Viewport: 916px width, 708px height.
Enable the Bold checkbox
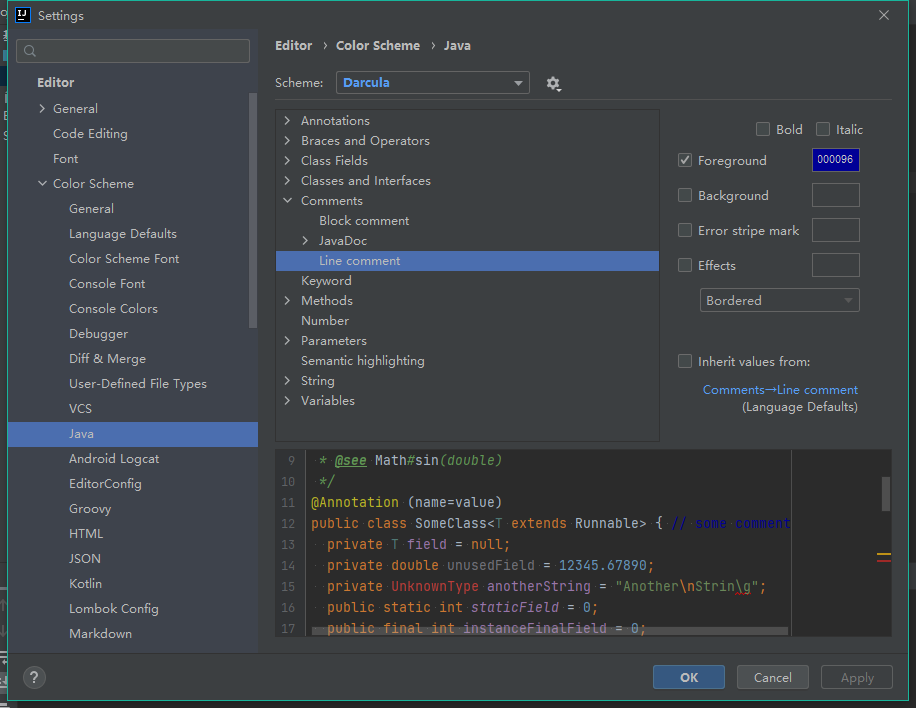[x=763, y=129]
